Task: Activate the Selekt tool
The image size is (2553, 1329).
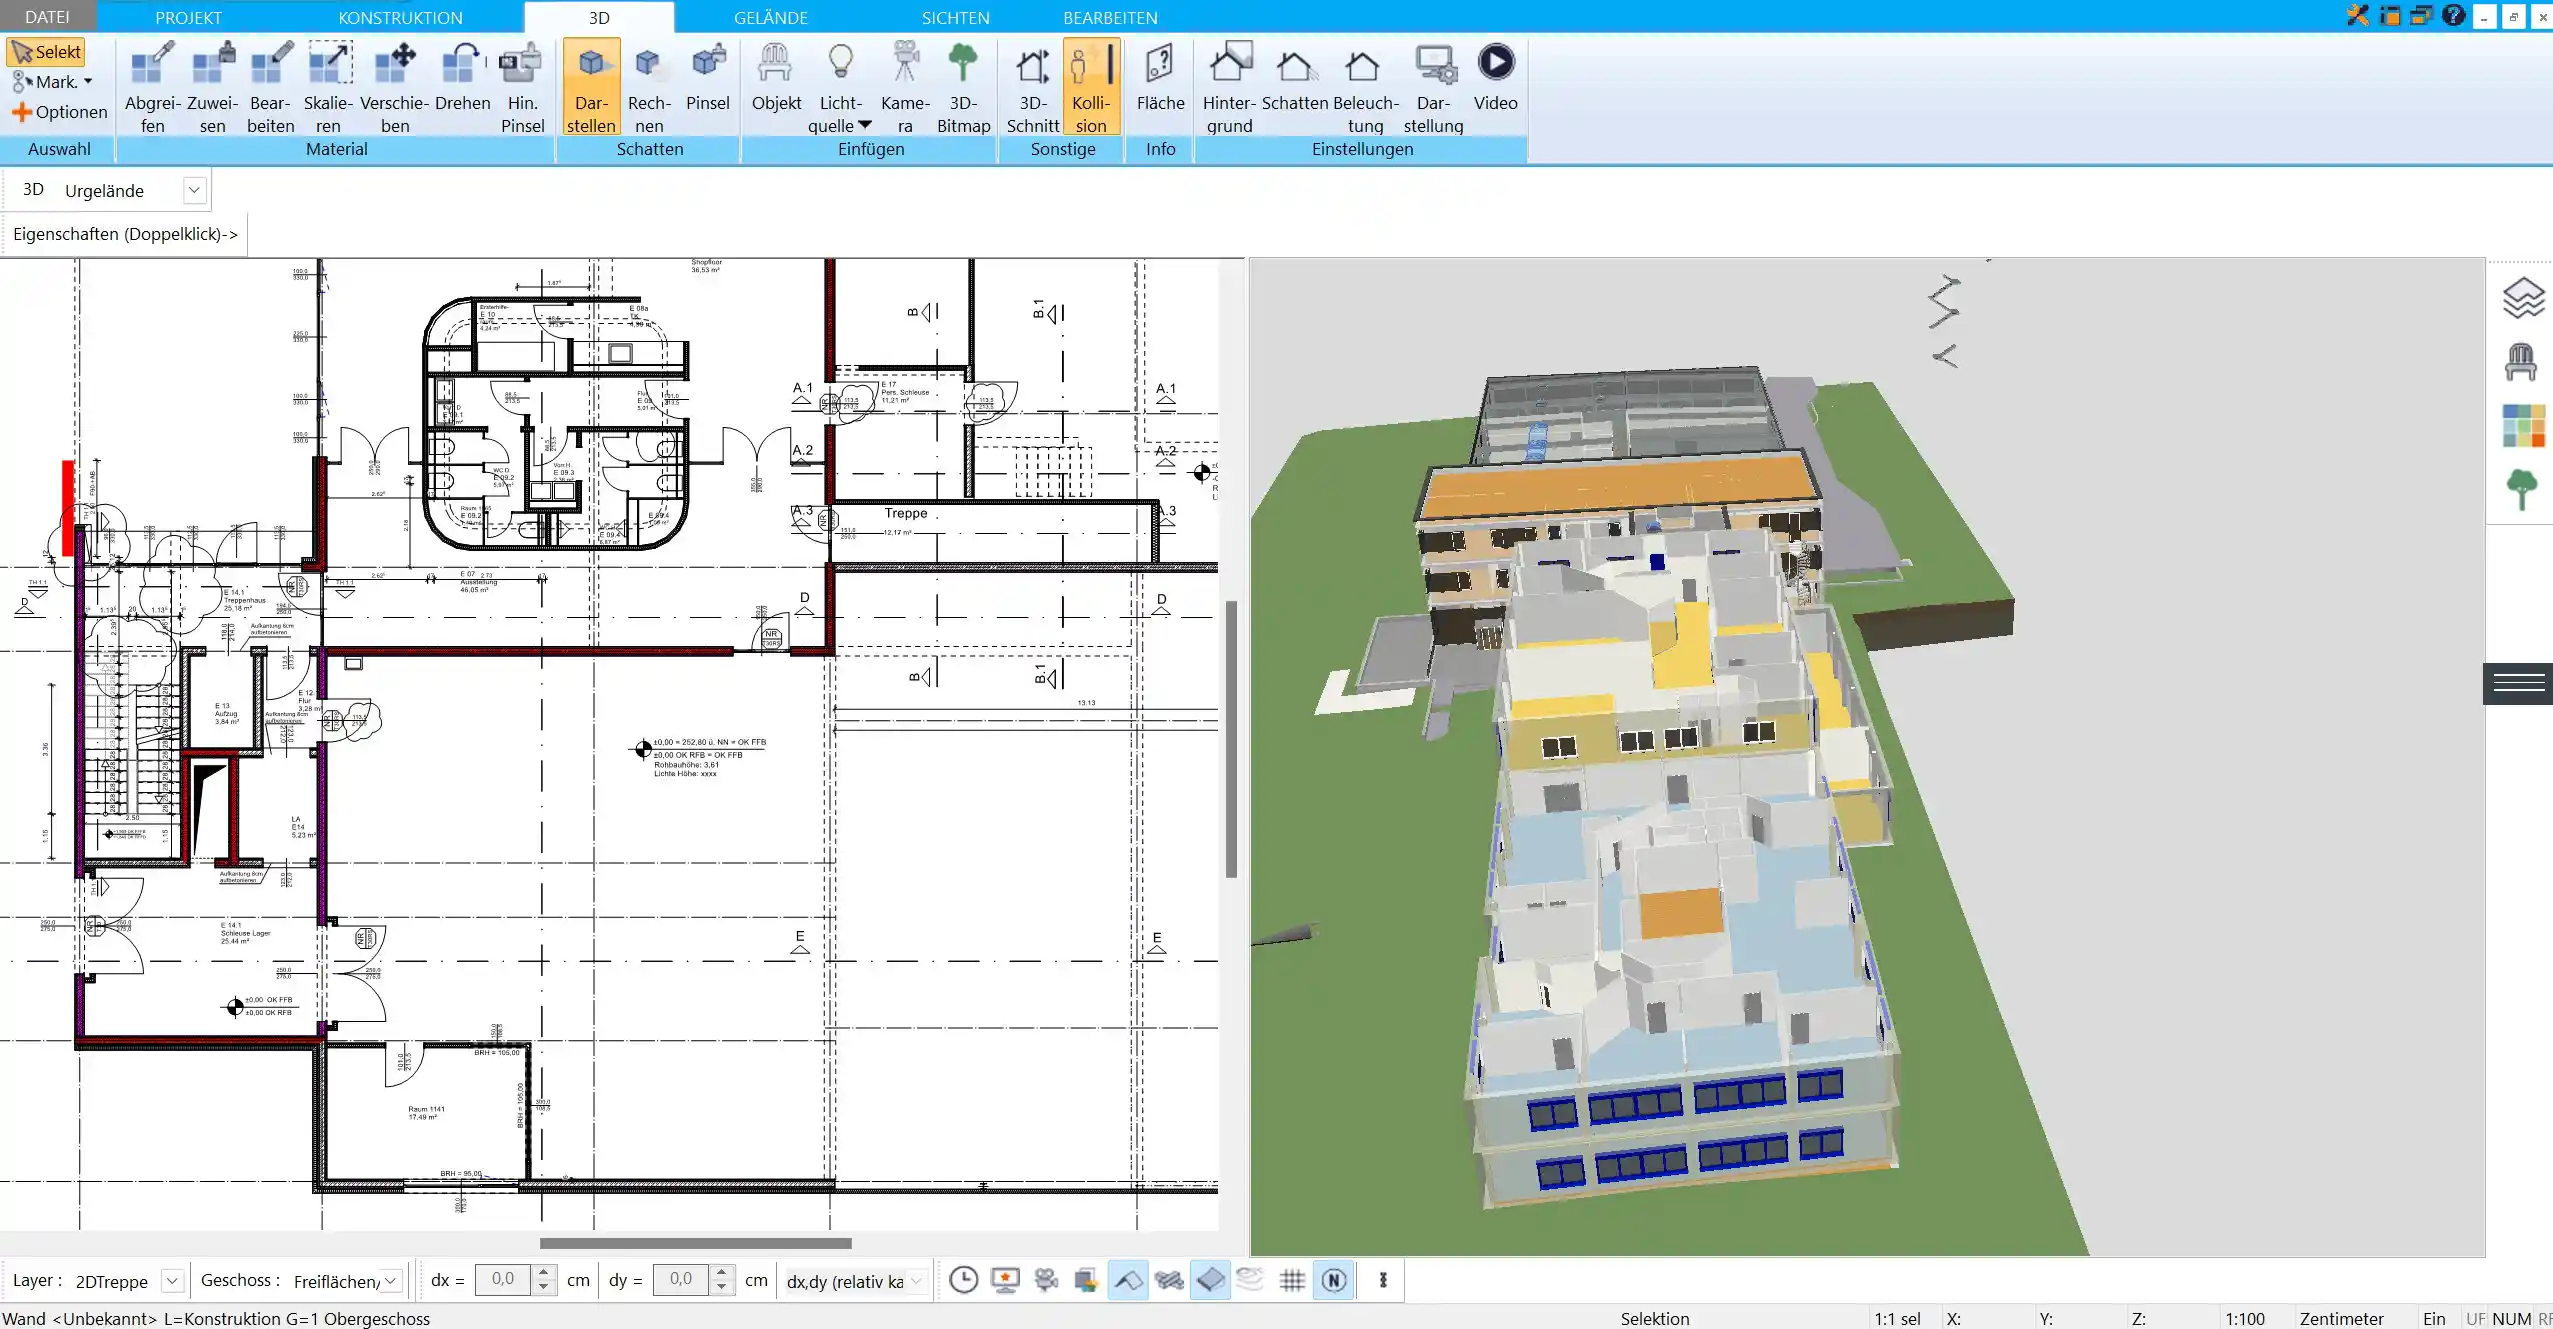Action: tap(46, 52)
